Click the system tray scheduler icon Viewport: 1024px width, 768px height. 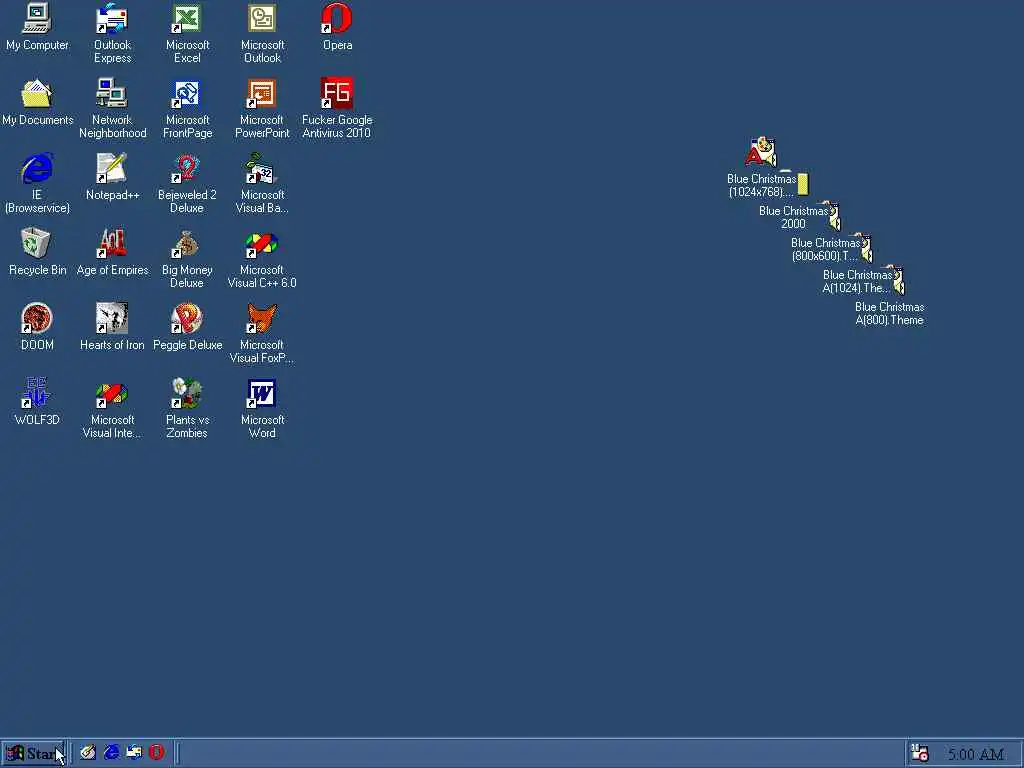[920, 754]
